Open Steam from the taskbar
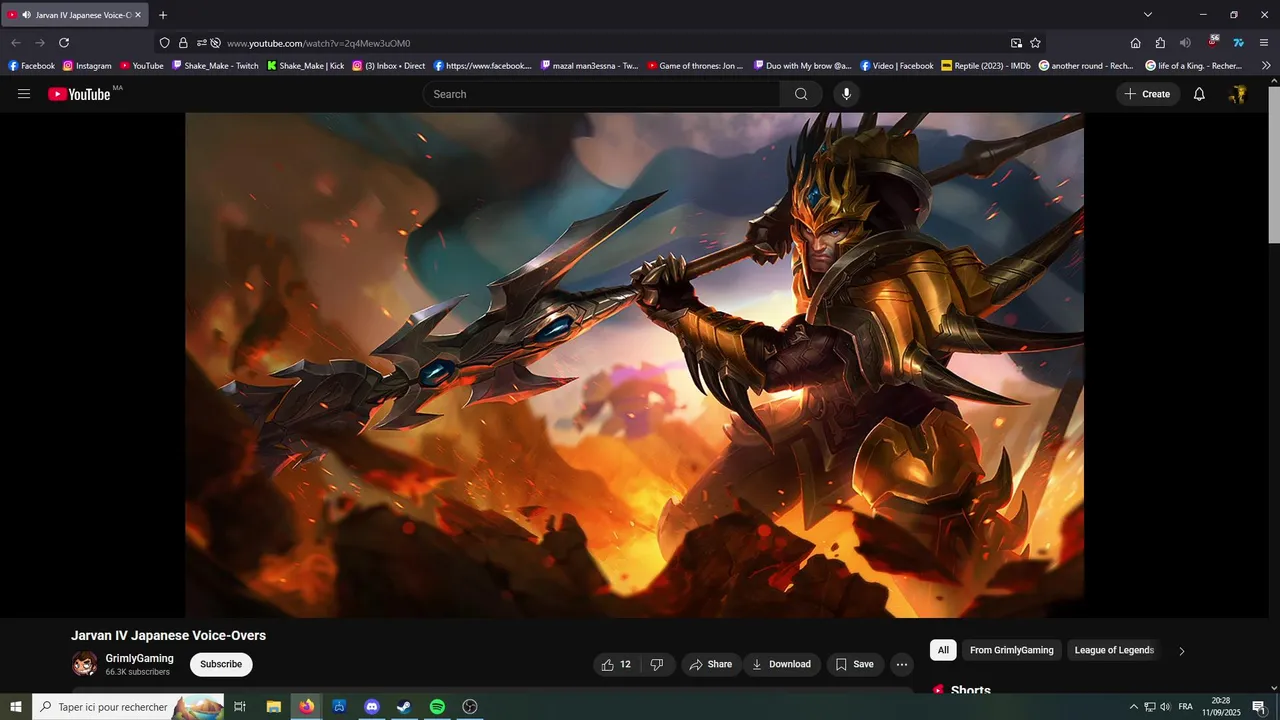The height and width of the screenshot is (720, 1280). [404, 707]
